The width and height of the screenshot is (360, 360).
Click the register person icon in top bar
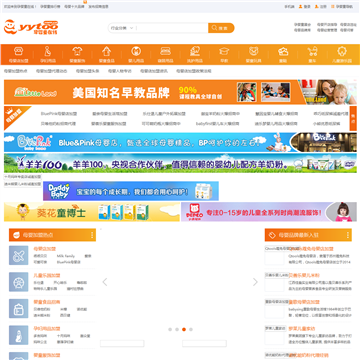click(x=316, y=6)
